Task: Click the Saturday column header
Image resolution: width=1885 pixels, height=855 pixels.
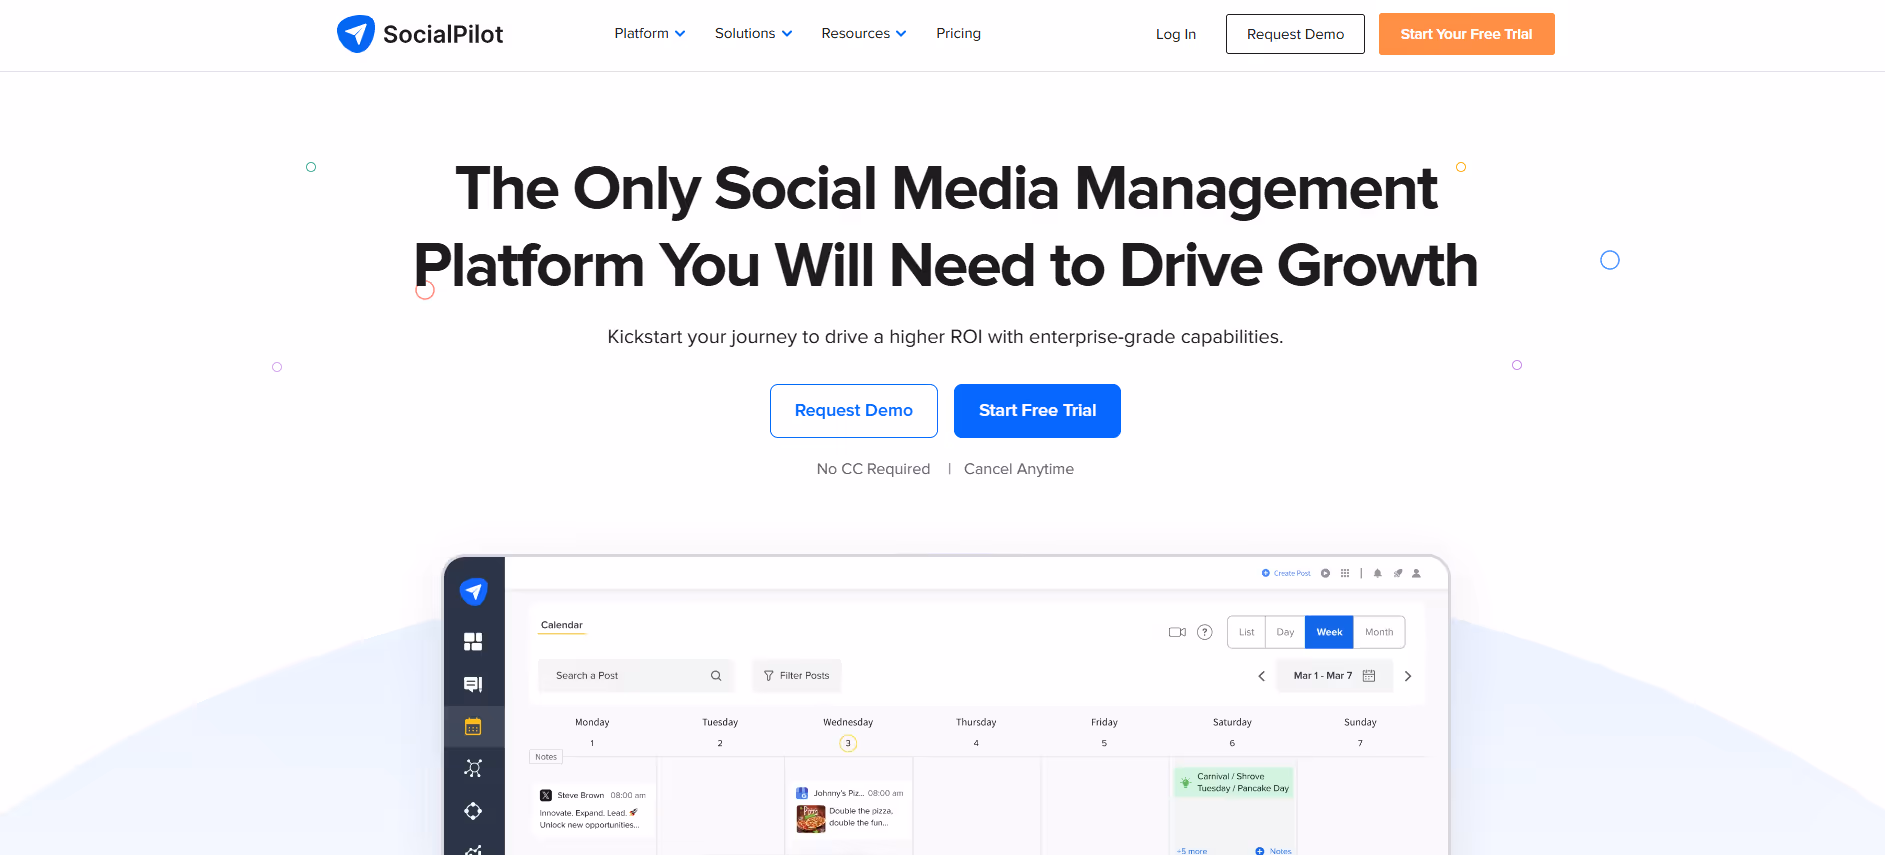Action: (1232, 722)
